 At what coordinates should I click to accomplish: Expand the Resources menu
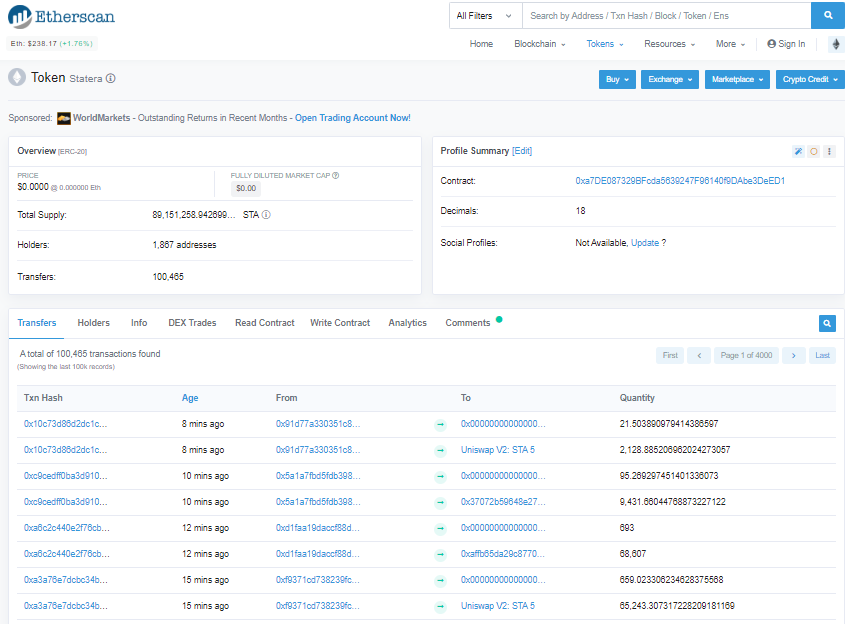[x=669, y=44]
